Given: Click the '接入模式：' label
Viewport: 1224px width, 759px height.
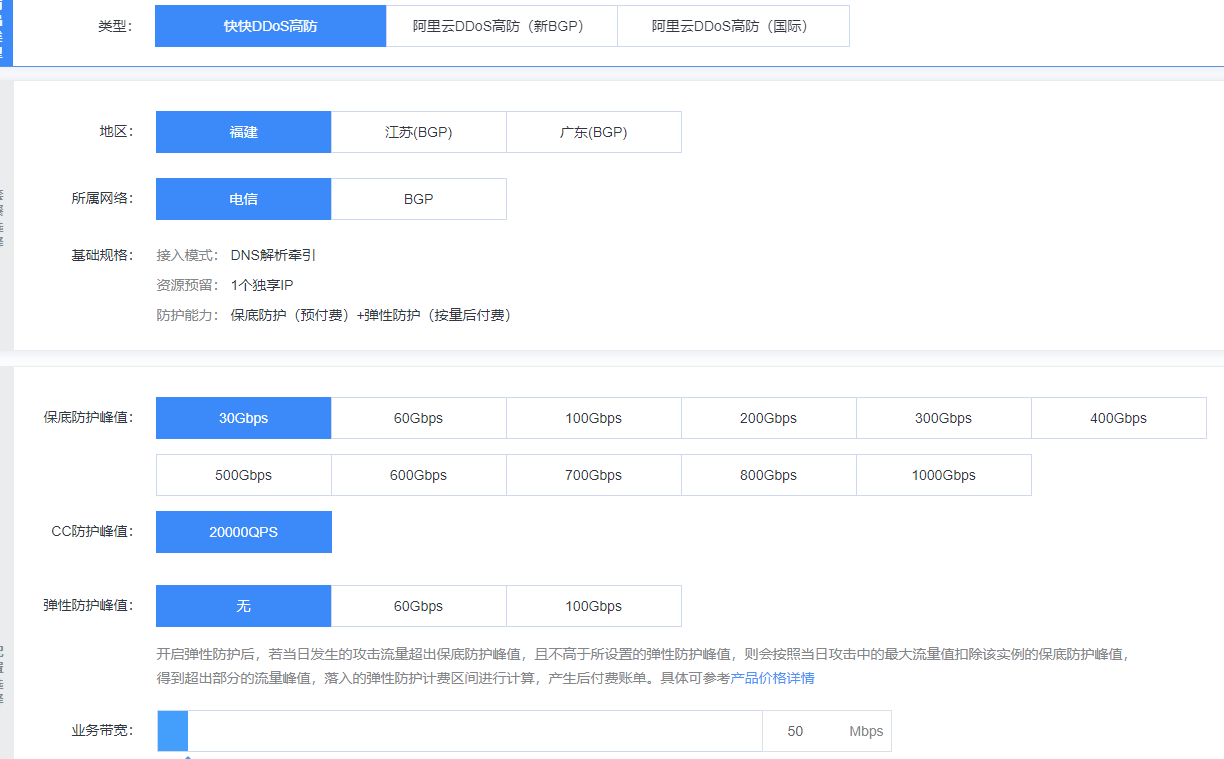Looking at the screenshot, I should click(188, 255).
